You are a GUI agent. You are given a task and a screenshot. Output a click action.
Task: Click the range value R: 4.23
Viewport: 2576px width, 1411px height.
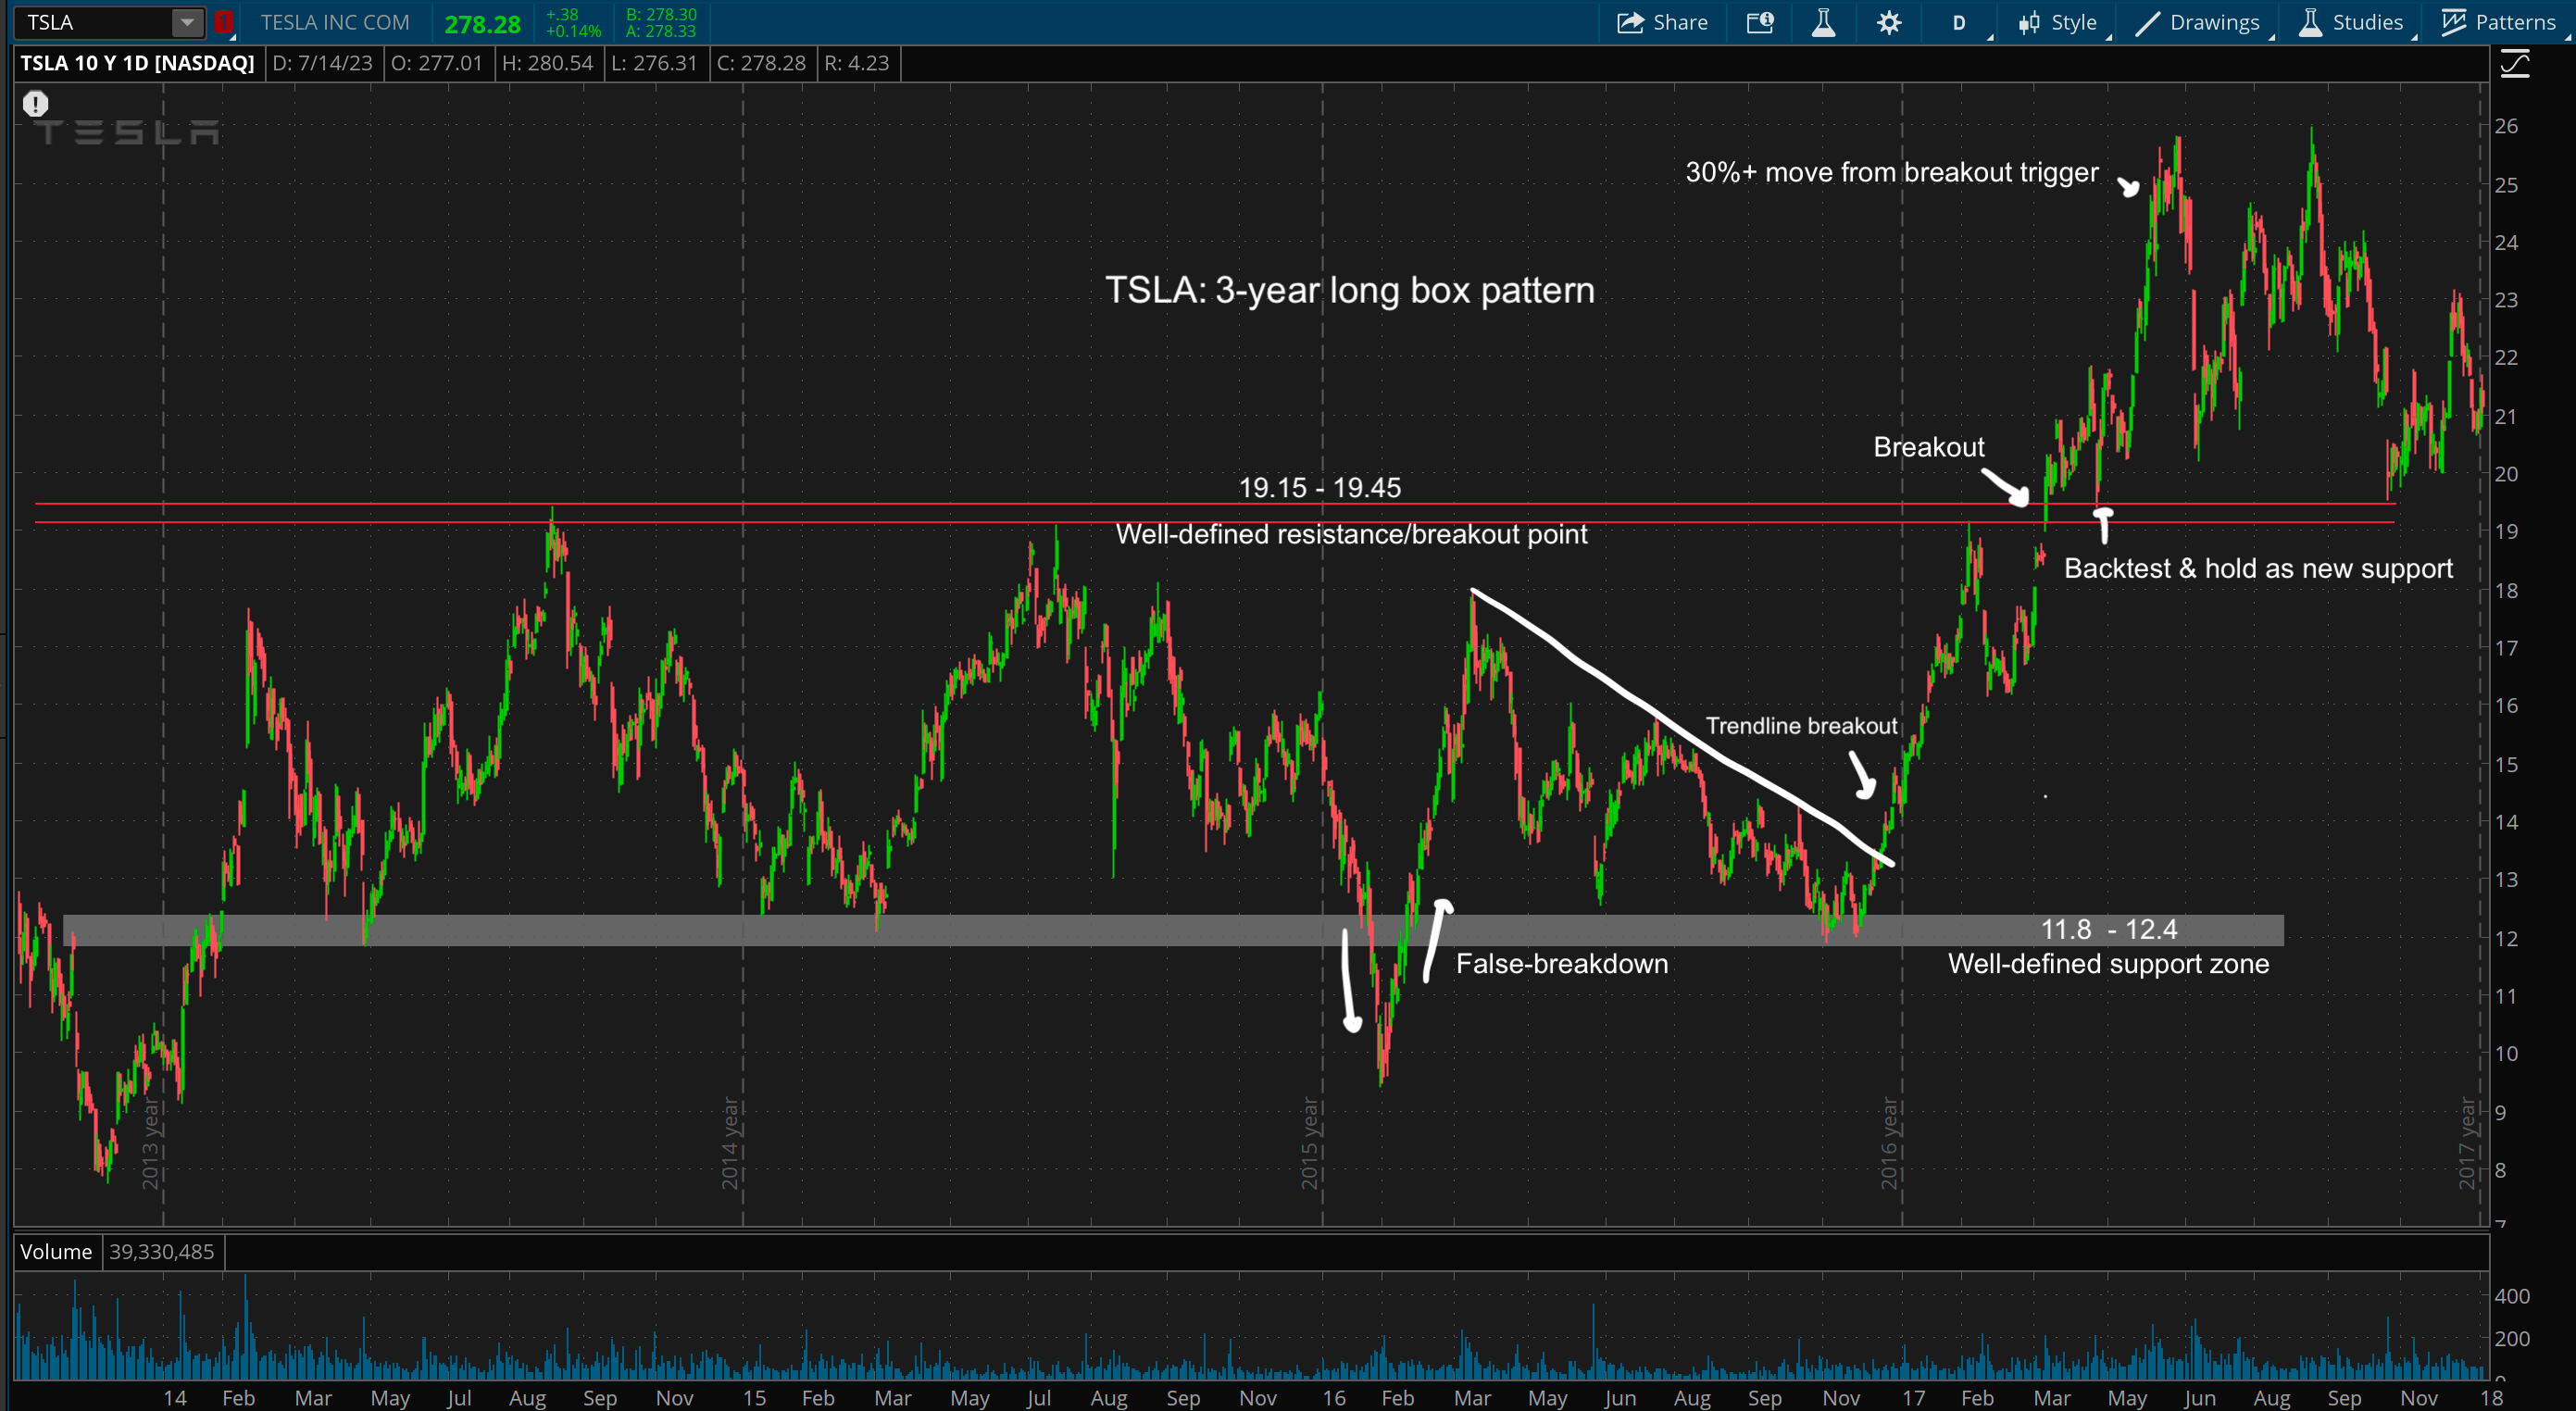[x=857, y=63]
